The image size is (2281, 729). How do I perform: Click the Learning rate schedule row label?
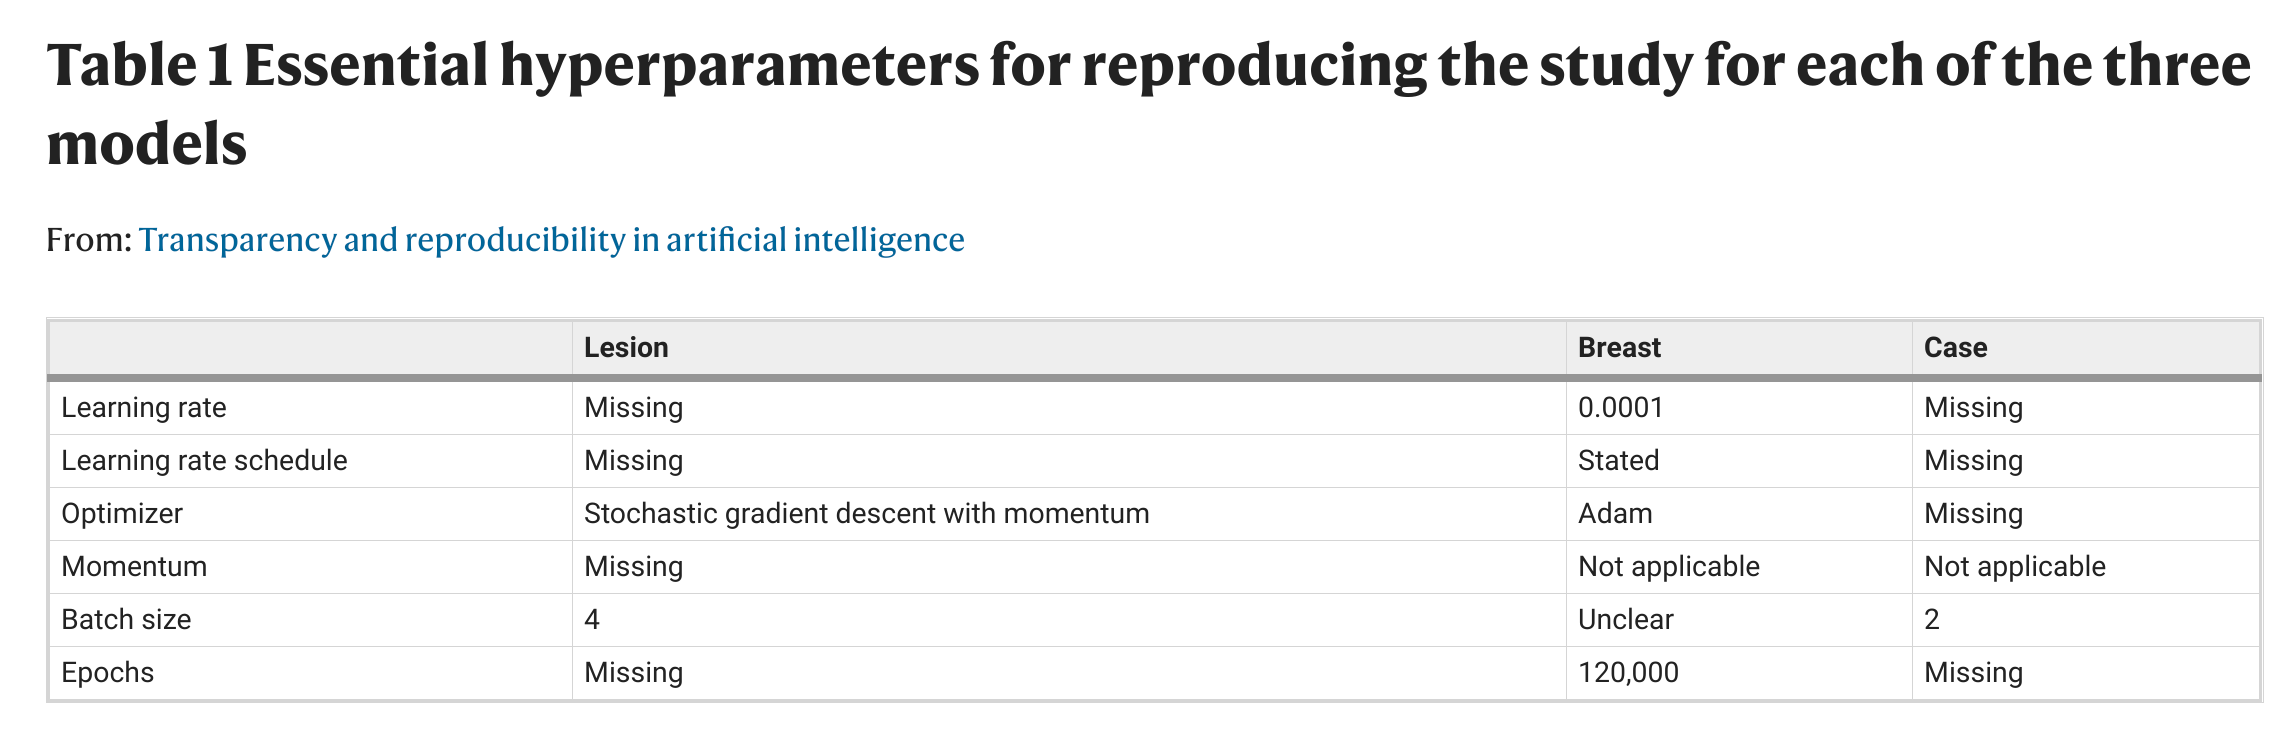tap(204, 461)
